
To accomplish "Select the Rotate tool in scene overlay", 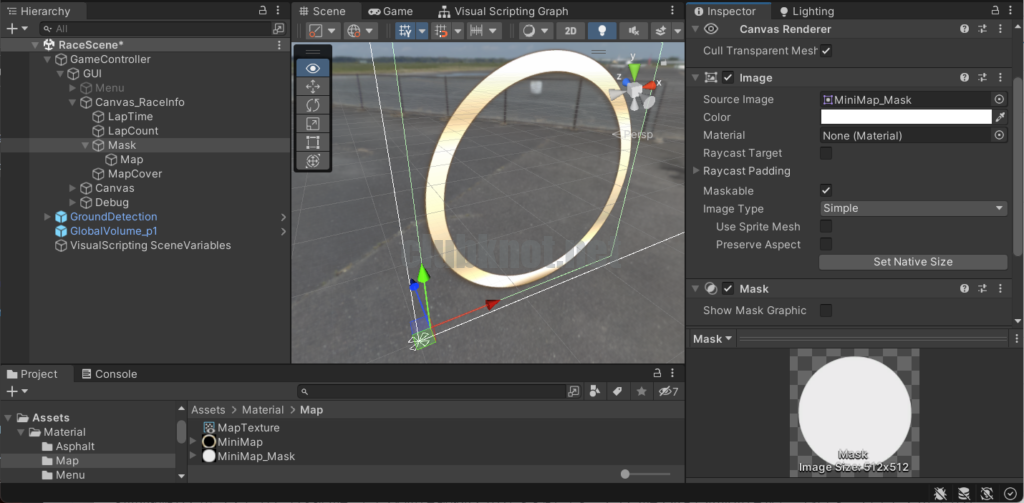I will [x=313, y=105].
